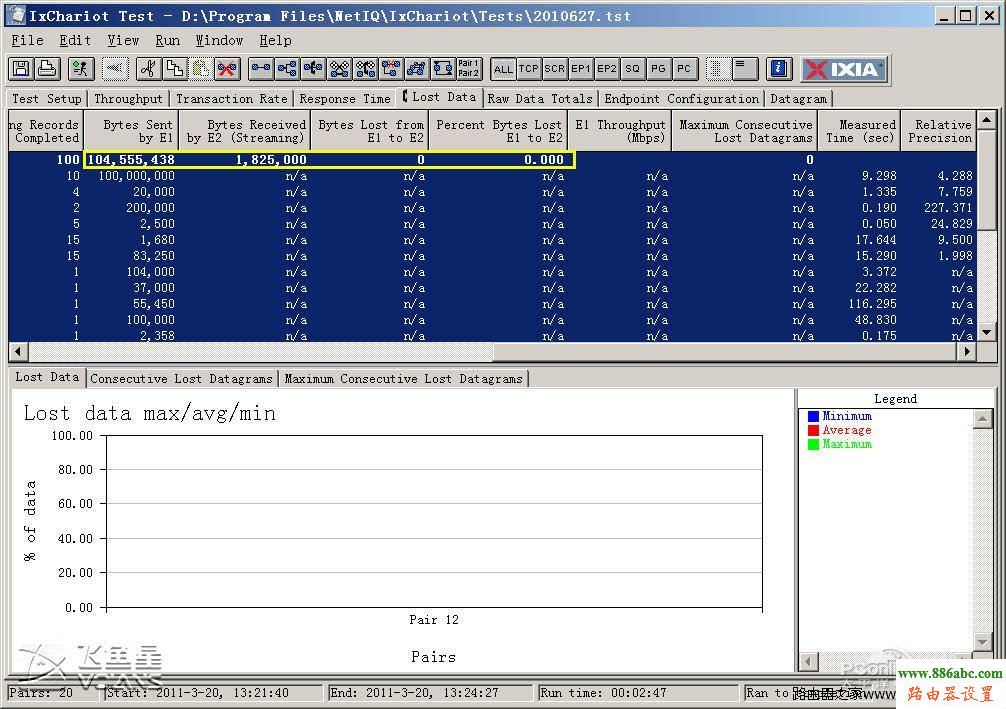This screenshot has width=1006, height=709.
Task: Toggle the TCP filter button
Action: pos(529,69)
